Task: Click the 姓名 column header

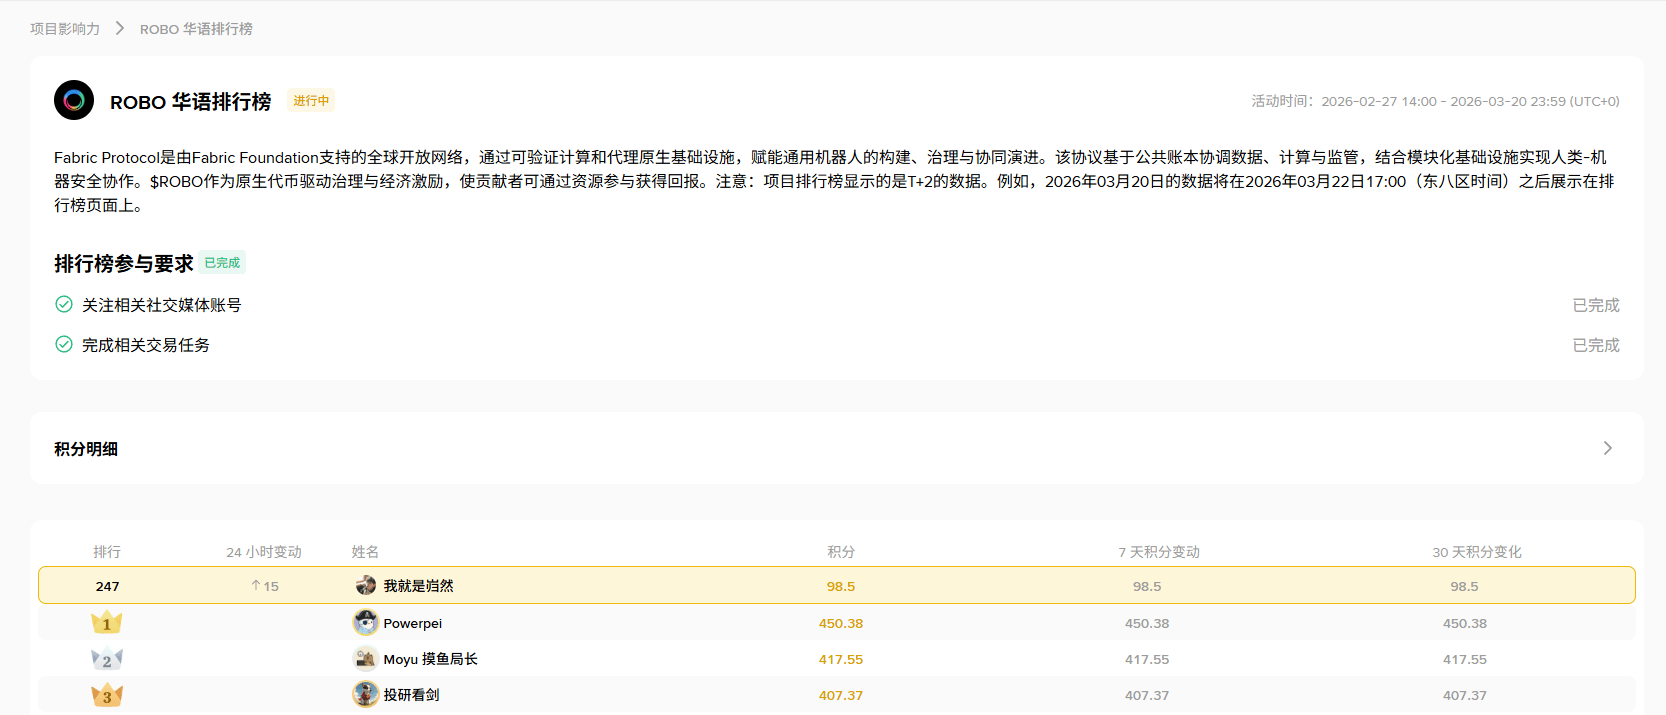Action: [365, 552]
